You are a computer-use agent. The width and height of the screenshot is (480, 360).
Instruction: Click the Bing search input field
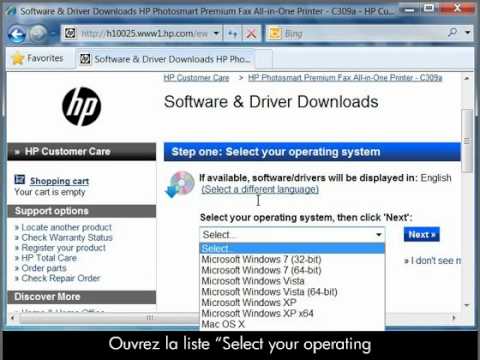coord(363,34)
